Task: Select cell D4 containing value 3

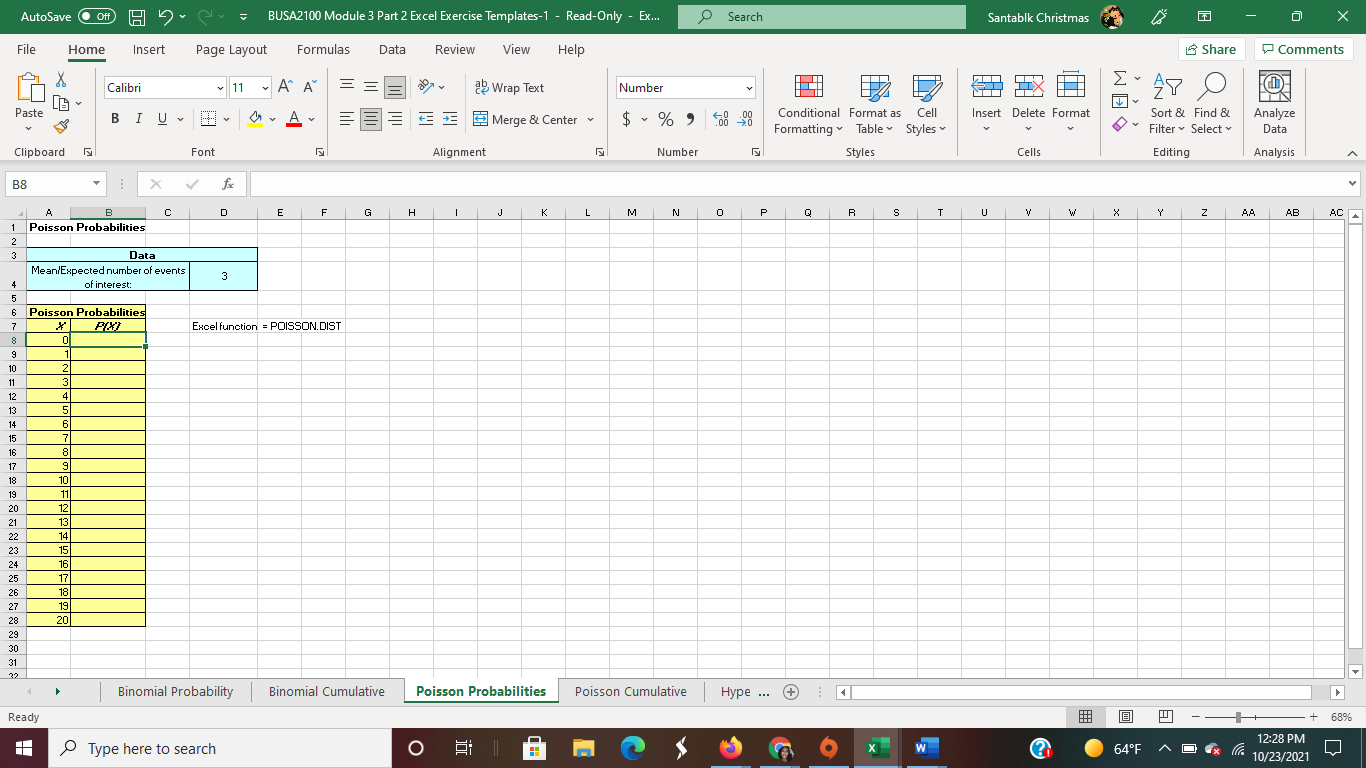Action: [x=223, y=277]
